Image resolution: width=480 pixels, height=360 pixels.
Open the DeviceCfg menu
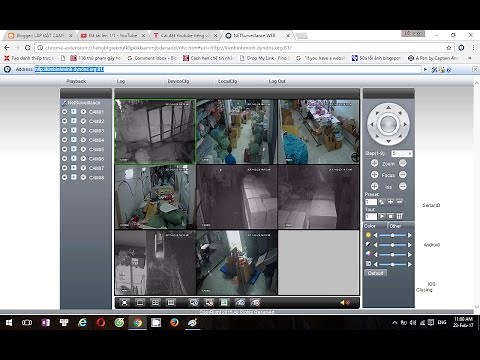(178, 81)
